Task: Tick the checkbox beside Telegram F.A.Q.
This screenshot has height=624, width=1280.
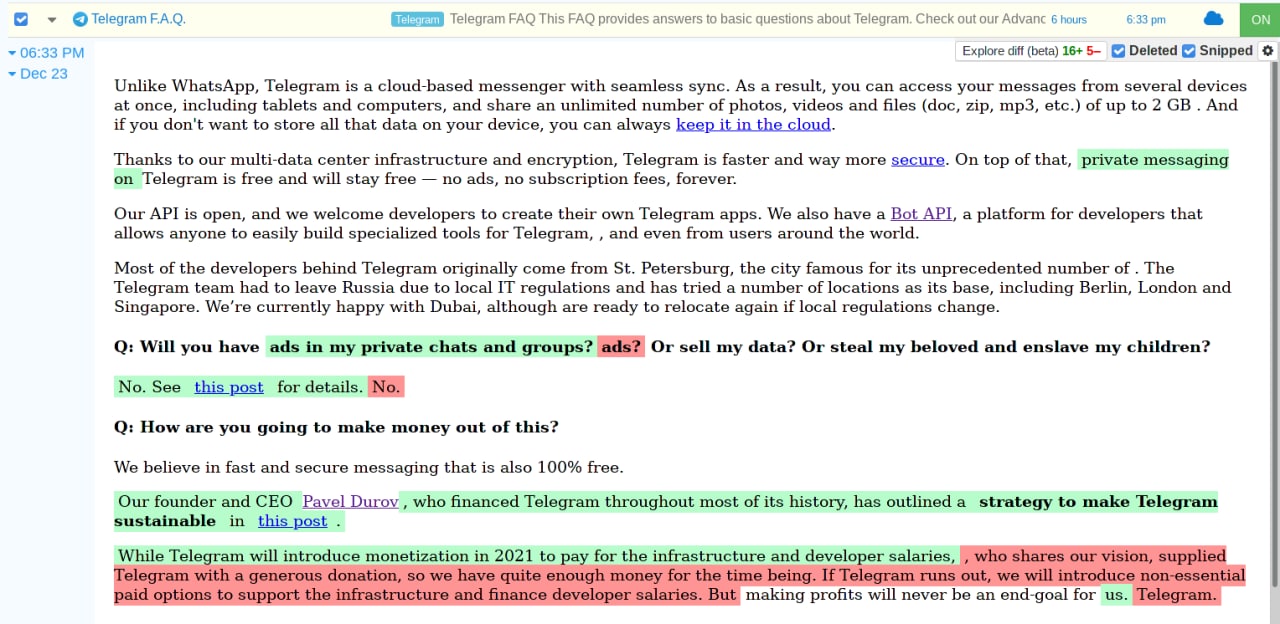Action: coord(21,19)
